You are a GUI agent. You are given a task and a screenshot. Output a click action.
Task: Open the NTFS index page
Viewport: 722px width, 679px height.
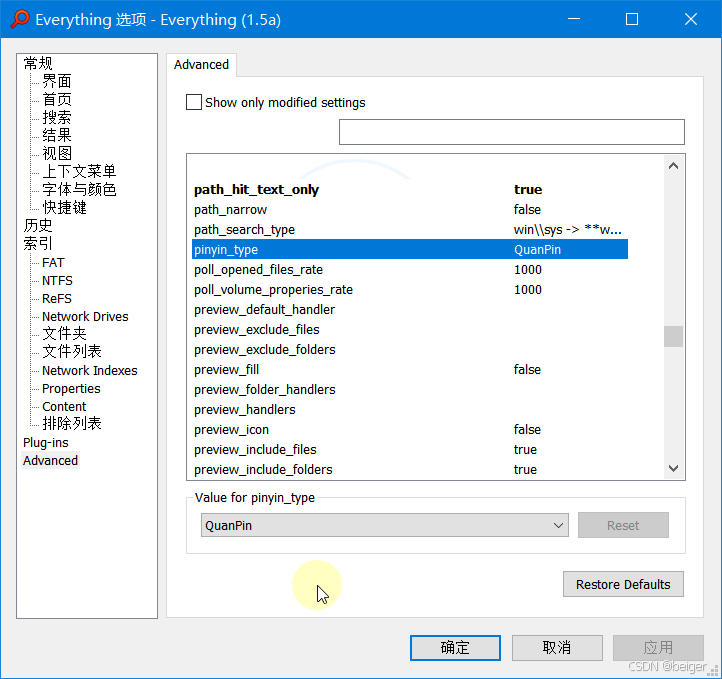click(57, 280)
